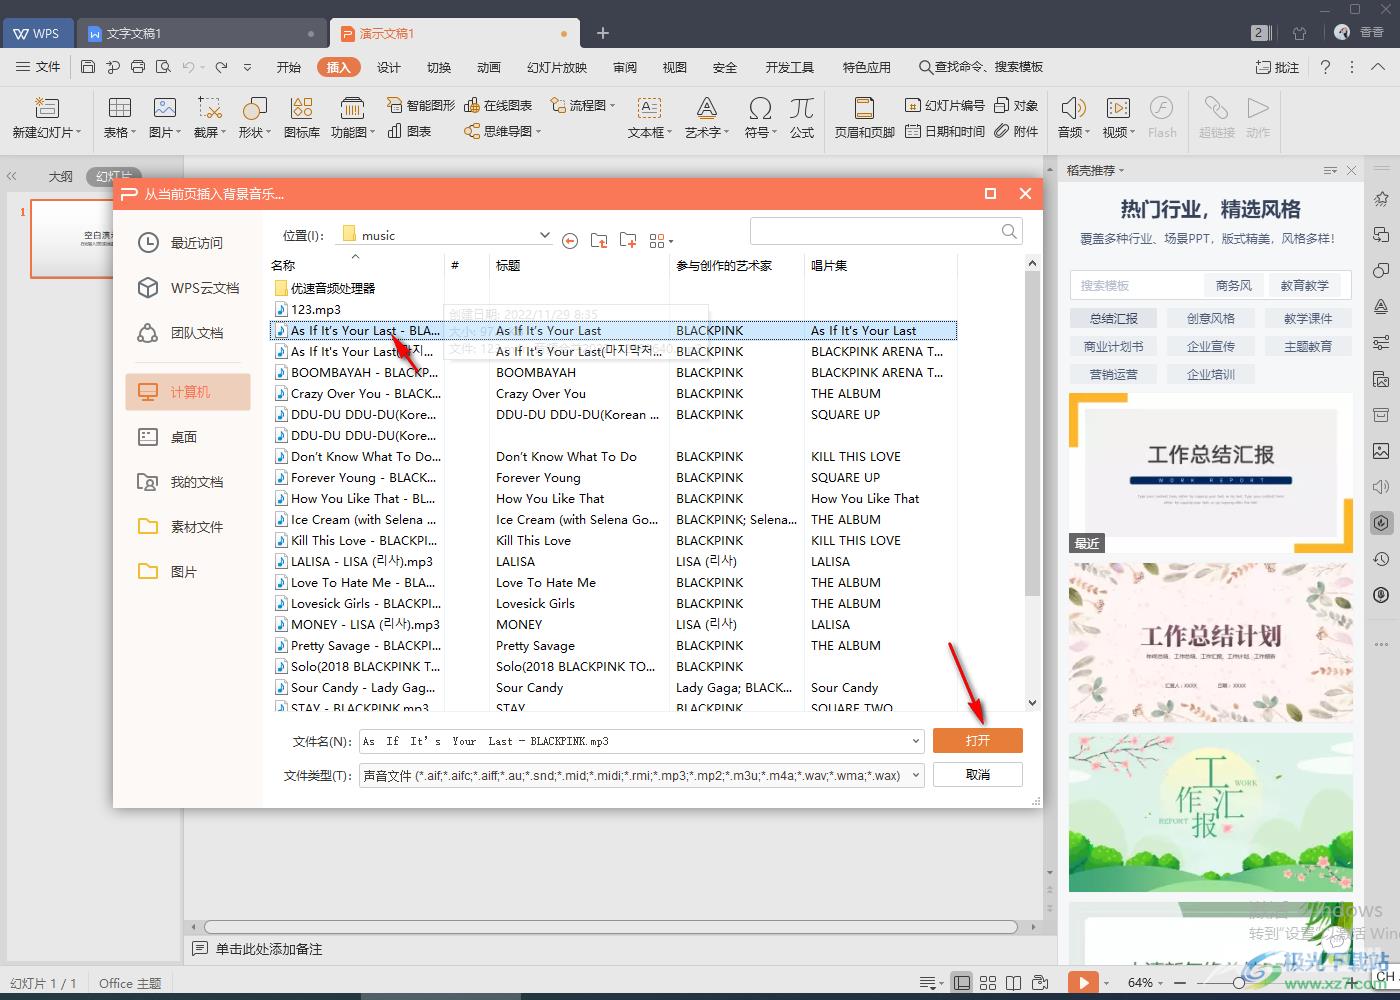Click the Open button in dialog
The image size is (1400, 1000).
pos(977,740)
